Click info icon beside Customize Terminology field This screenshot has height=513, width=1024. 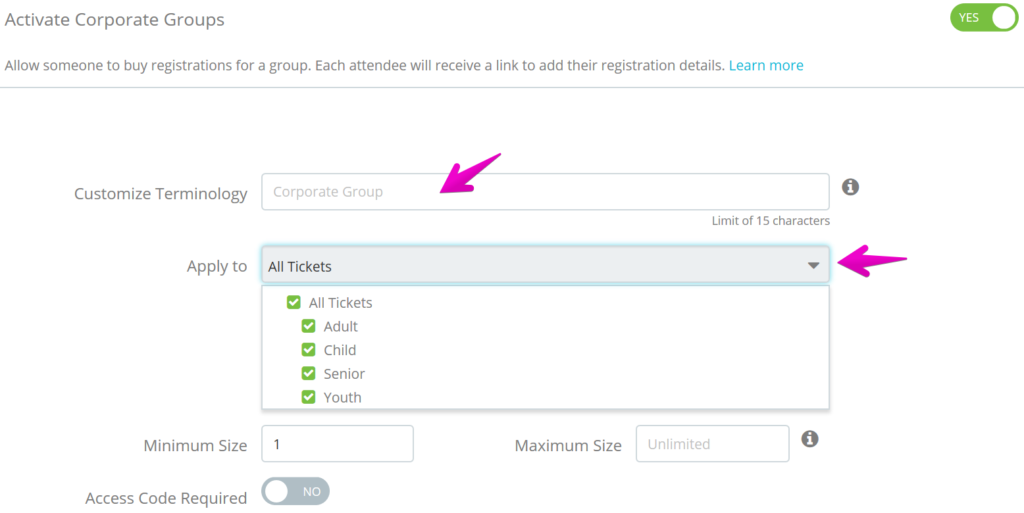click(x=850, y=187)
